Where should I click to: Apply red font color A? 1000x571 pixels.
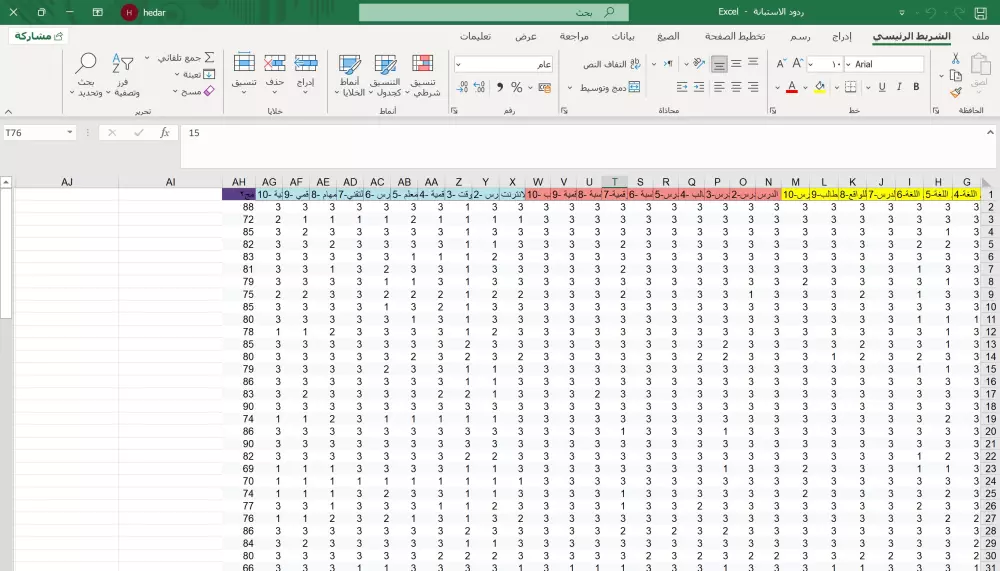[791, 87]
